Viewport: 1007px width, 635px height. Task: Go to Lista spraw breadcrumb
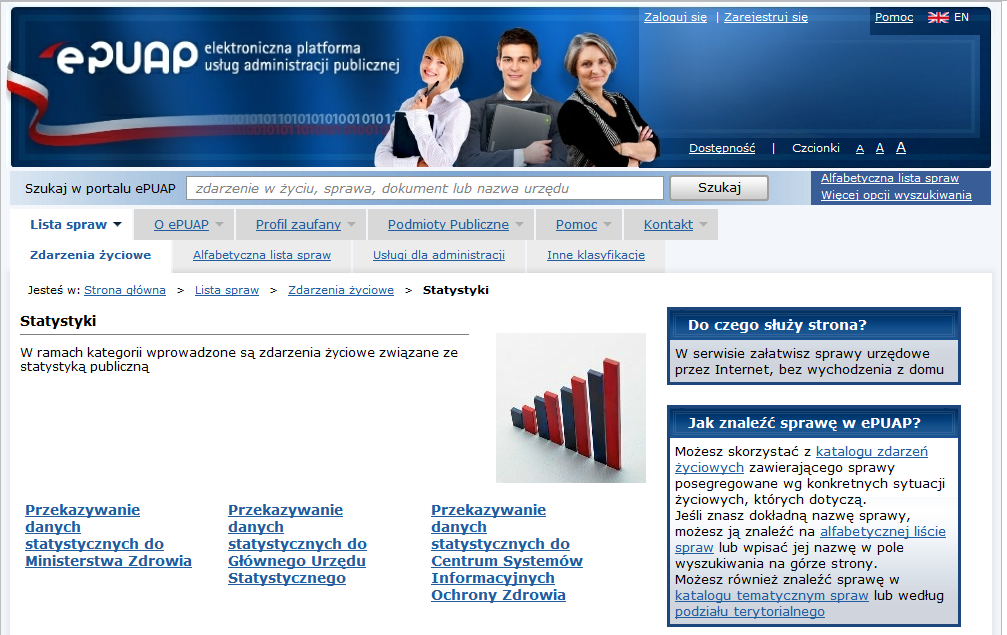click(x=227, y=290)
